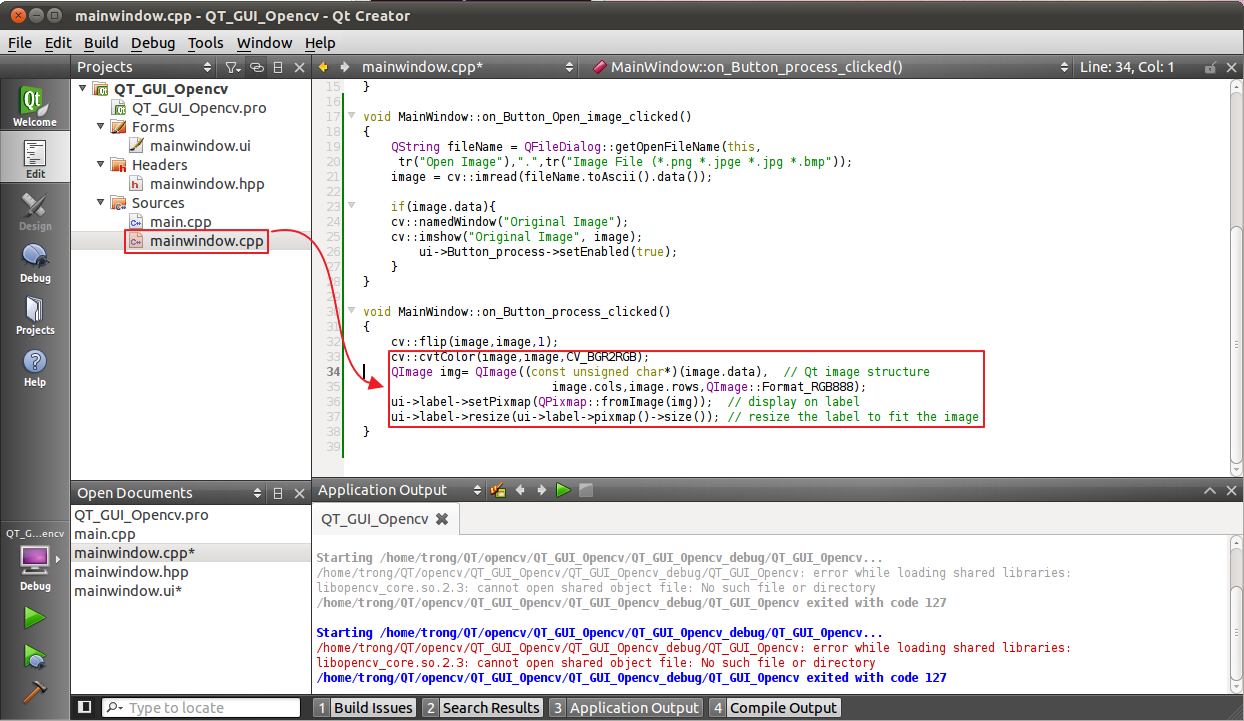Stop the running application with the square icon

coord(585,490)
